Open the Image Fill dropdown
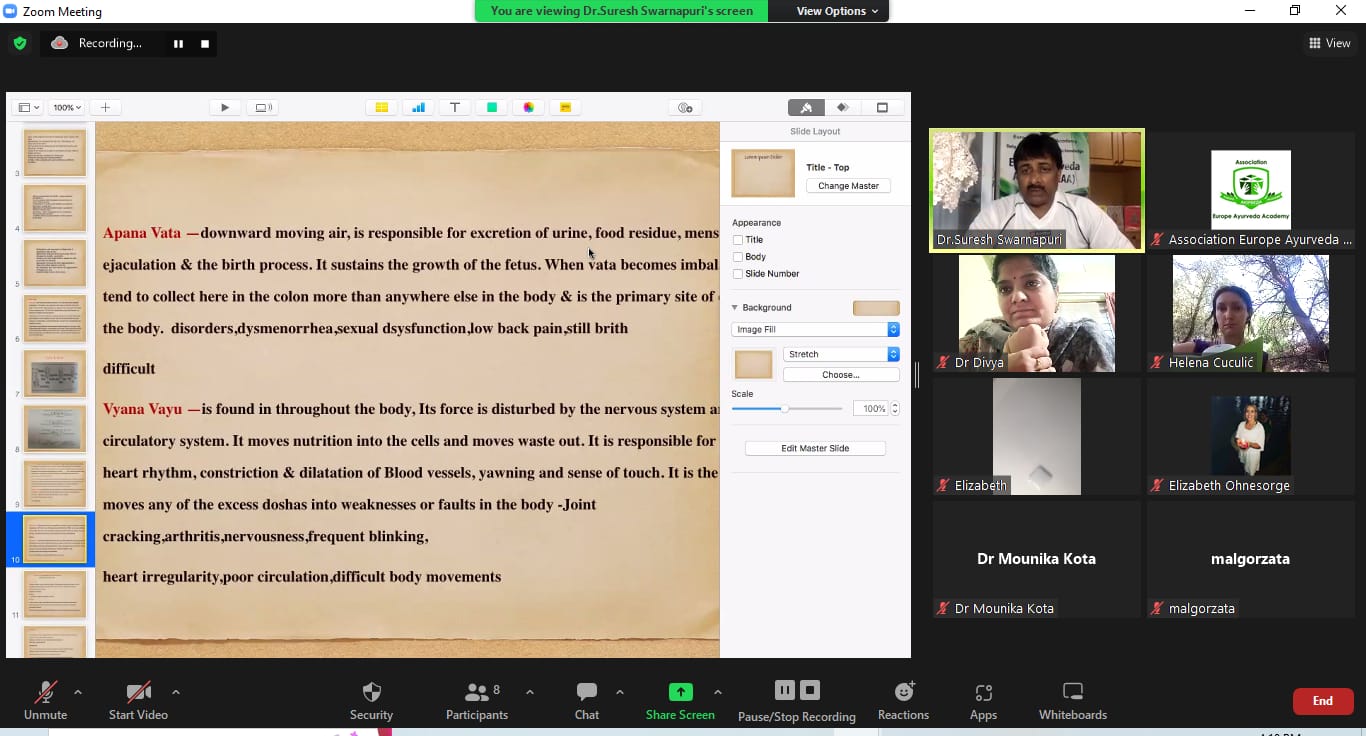The width and height of the screenshot is (1366, 736). (815, 329)
